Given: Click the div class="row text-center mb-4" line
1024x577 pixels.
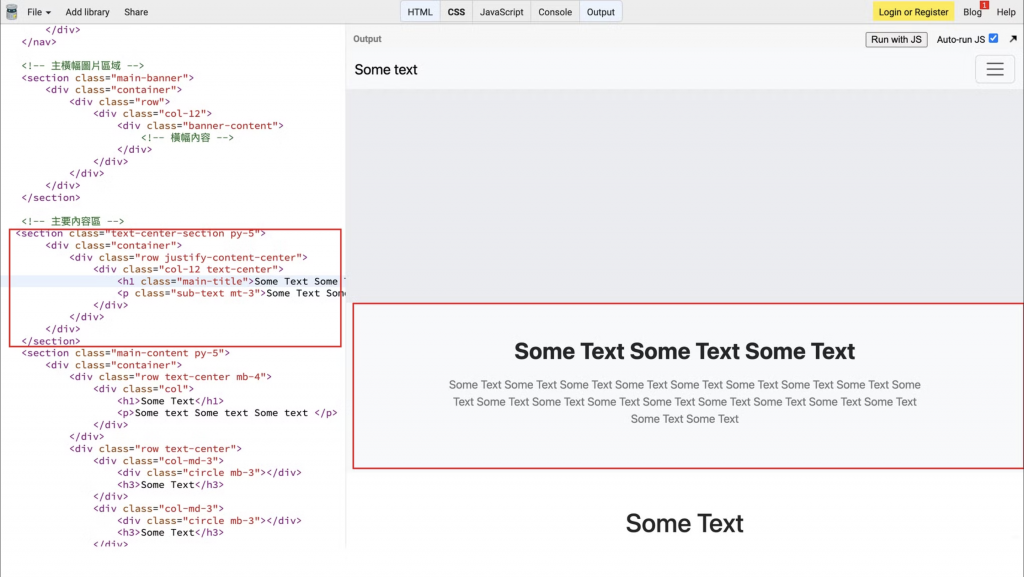Looking at the screenshot, I should (170, 377).
